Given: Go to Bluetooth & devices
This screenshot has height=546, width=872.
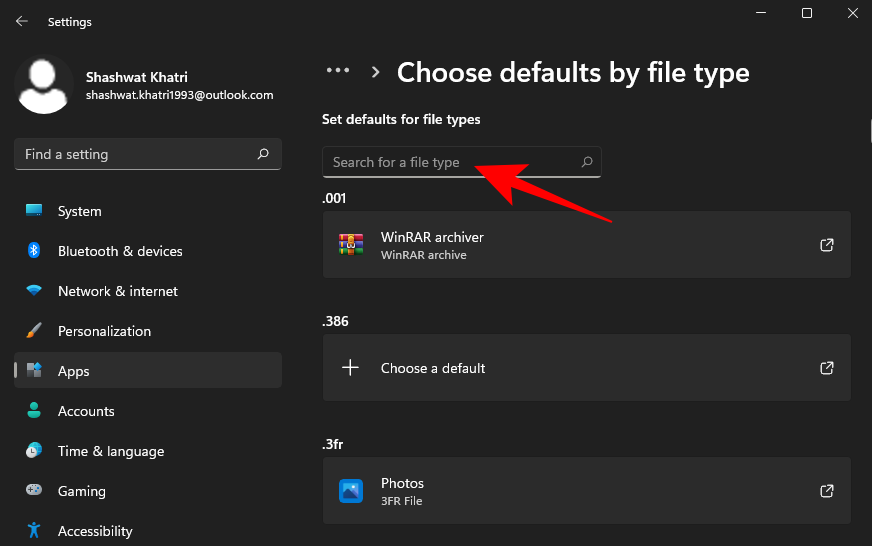Looking at the screenshot, I should tap(120, 251).
